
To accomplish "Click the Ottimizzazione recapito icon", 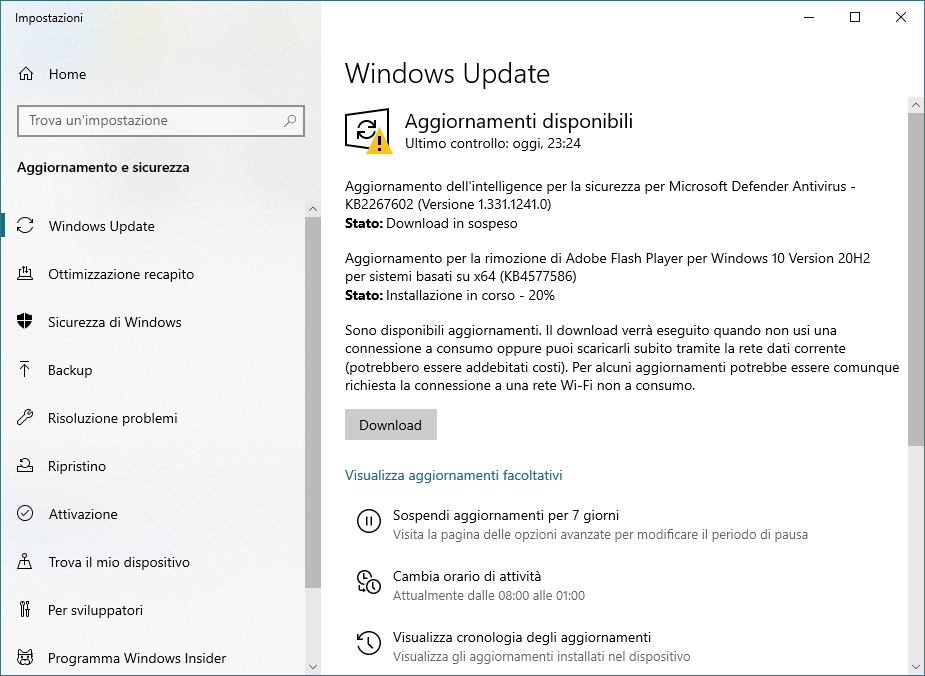I will click(x=25, y=274).
